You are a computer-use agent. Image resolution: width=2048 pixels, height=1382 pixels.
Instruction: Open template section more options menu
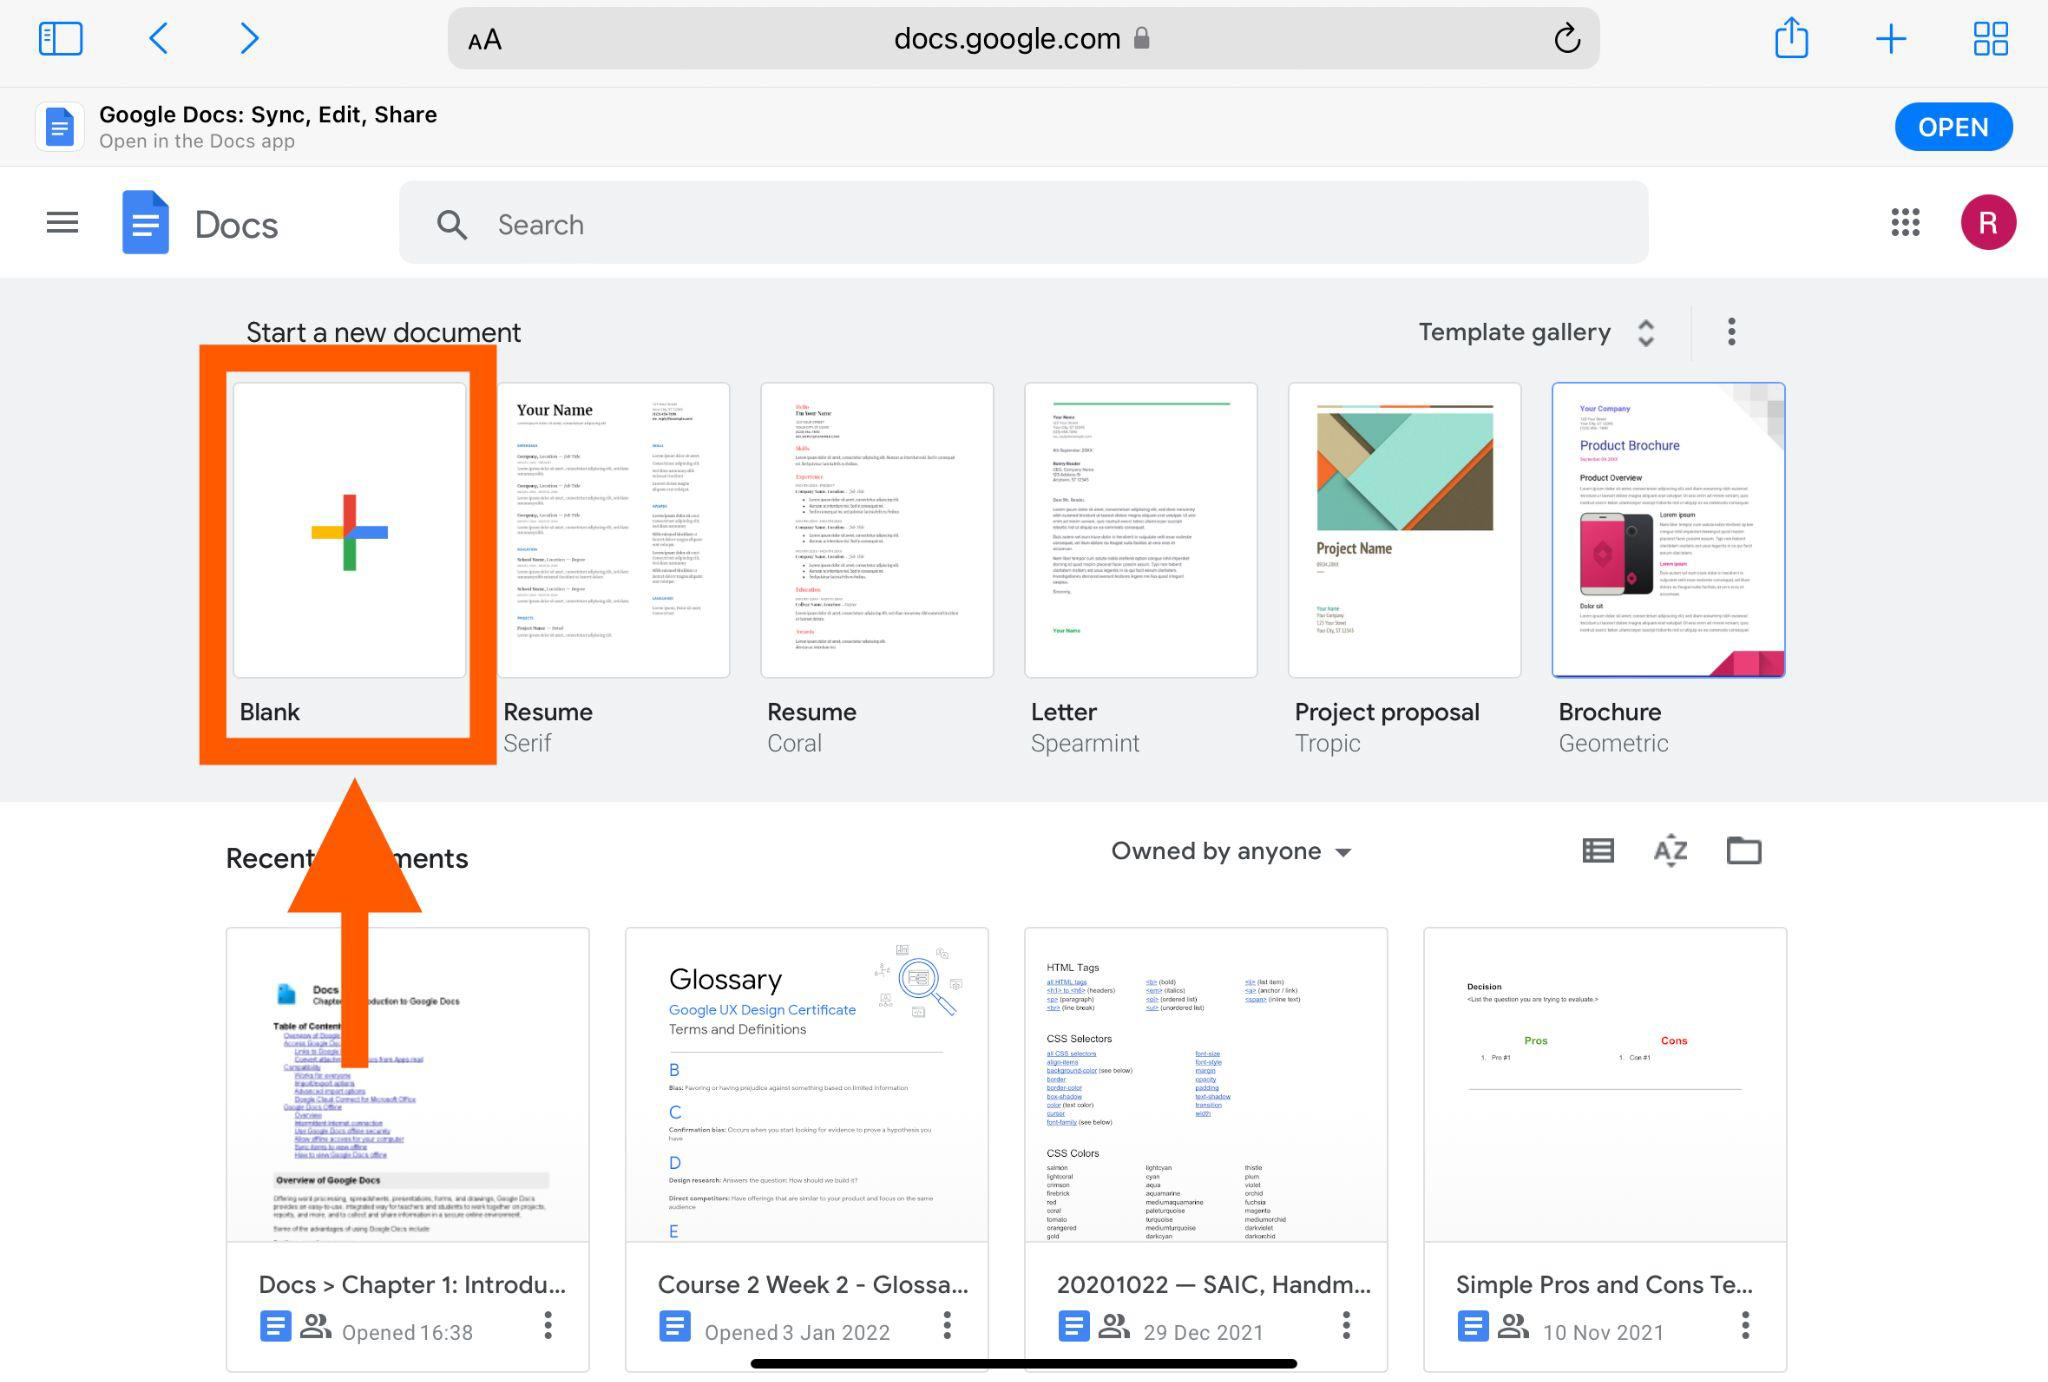pos(1731,332)
